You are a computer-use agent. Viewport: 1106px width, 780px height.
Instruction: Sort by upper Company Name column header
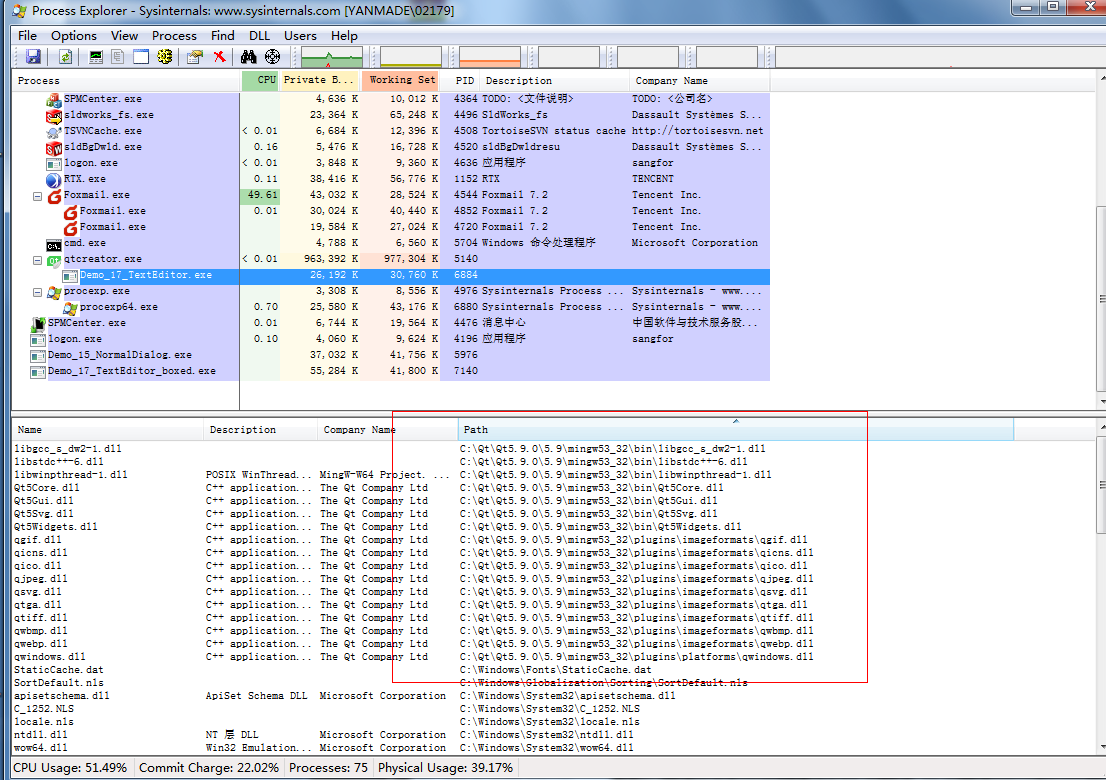coord(700,80)
